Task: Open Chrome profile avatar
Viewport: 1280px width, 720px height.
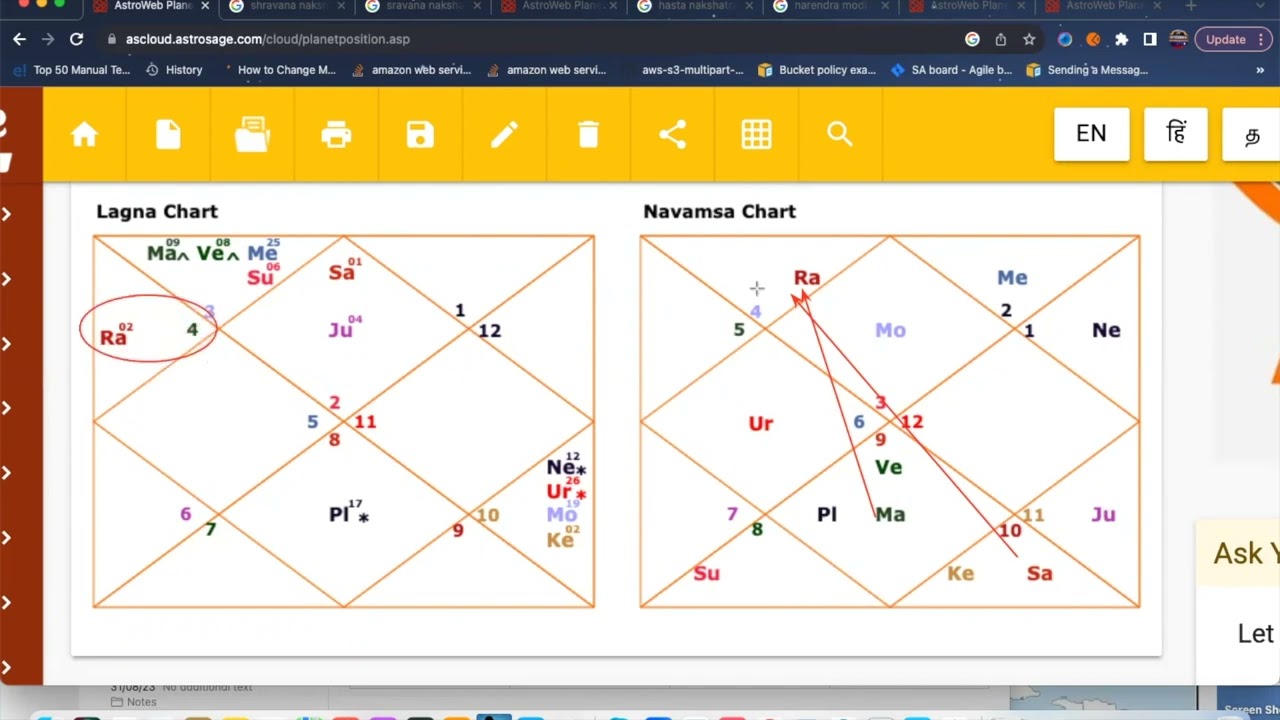Action: coord(1178,39)
